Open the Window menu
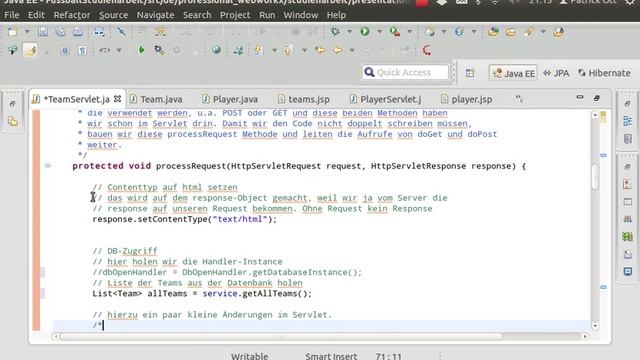The height and width of the screenshot is (360, 640). tap(301, 15)
